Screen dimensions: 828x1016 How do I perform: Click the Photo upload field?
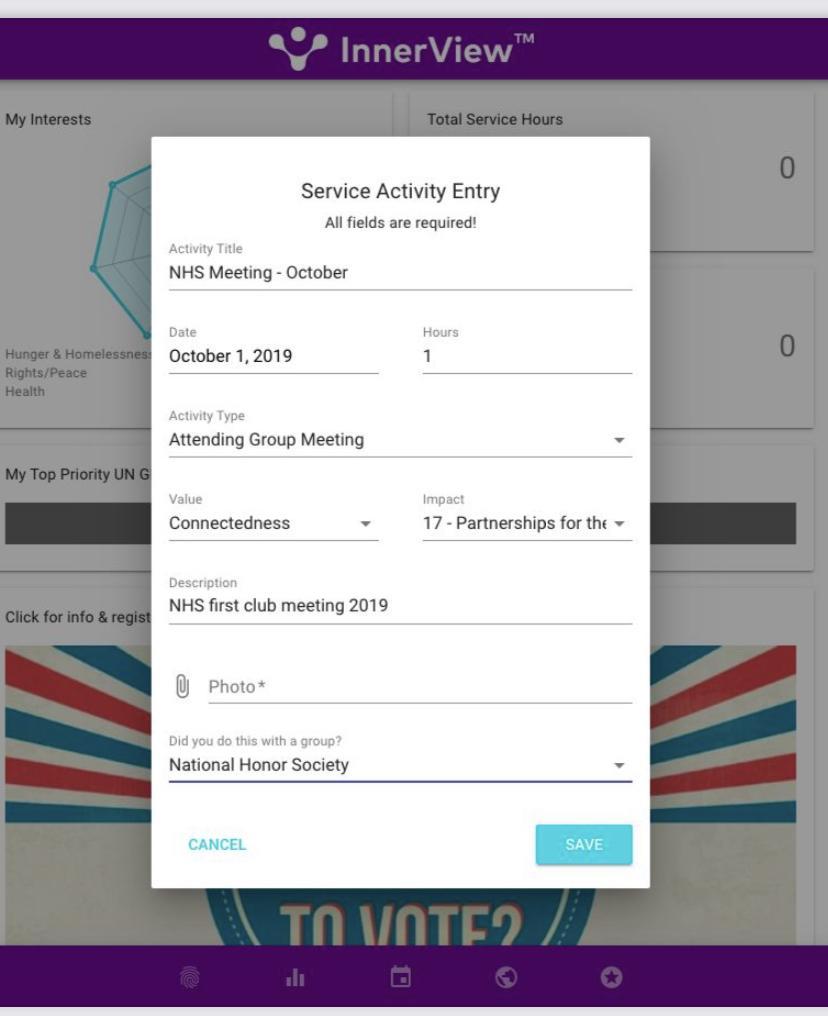(x=420, y=687)
